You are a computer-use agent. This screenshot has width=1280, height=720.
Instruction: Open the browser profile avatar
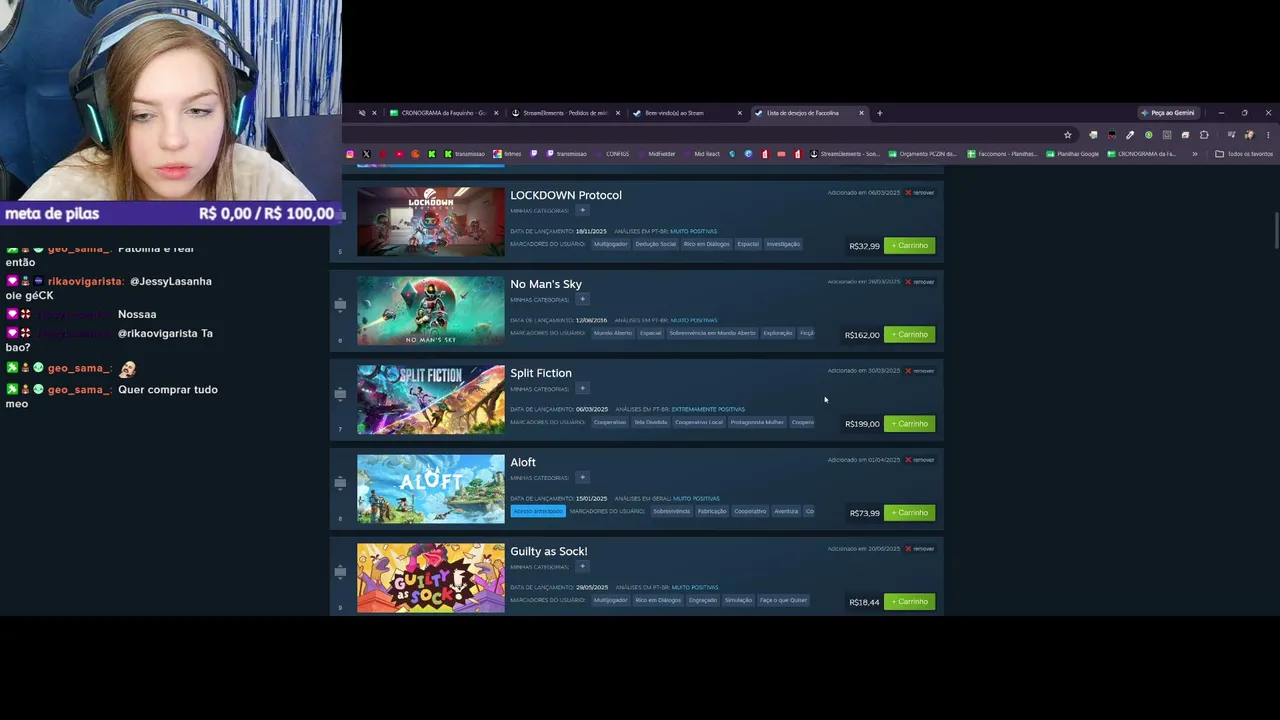(x=1249, y=135)
